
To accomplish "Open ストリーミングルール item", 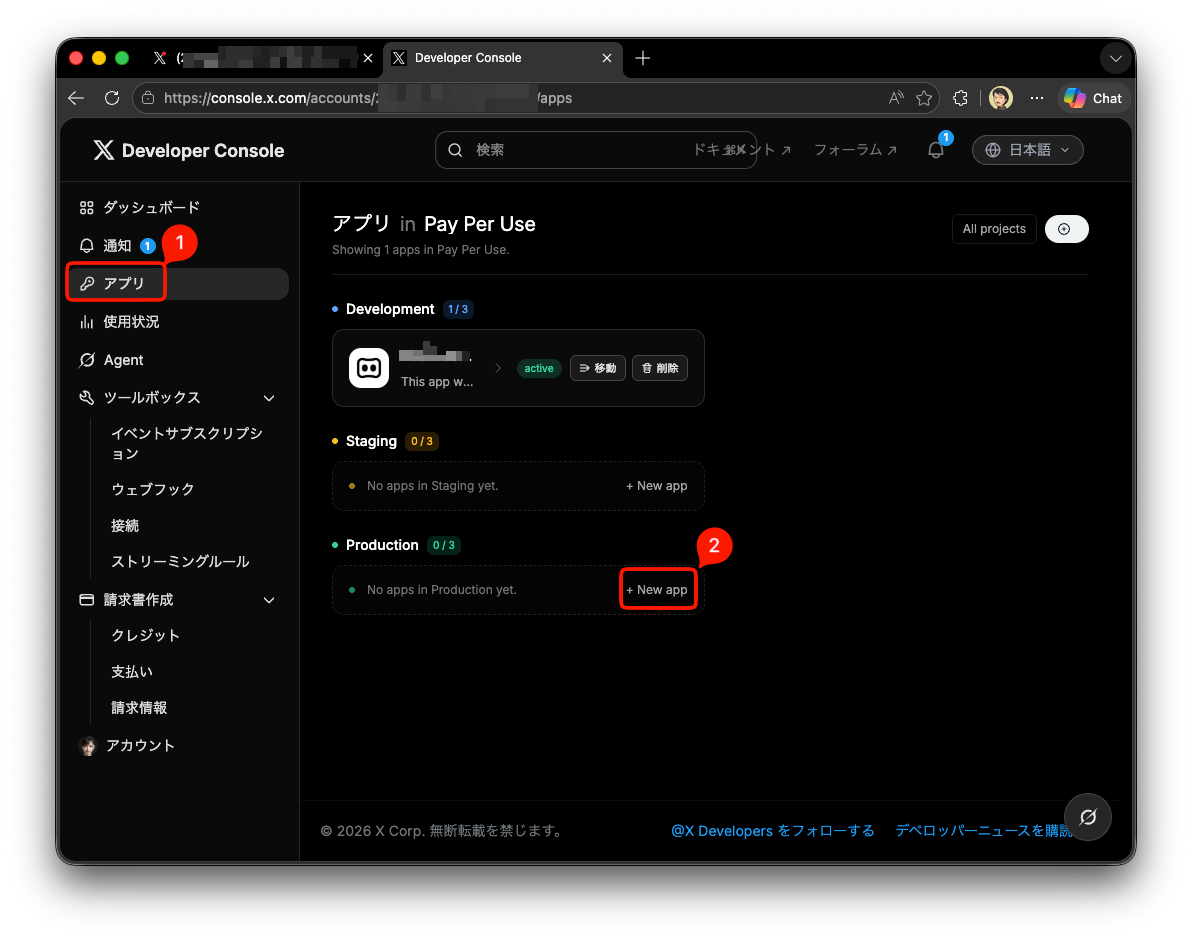I will pyautogui.click(x=180, y=561).
